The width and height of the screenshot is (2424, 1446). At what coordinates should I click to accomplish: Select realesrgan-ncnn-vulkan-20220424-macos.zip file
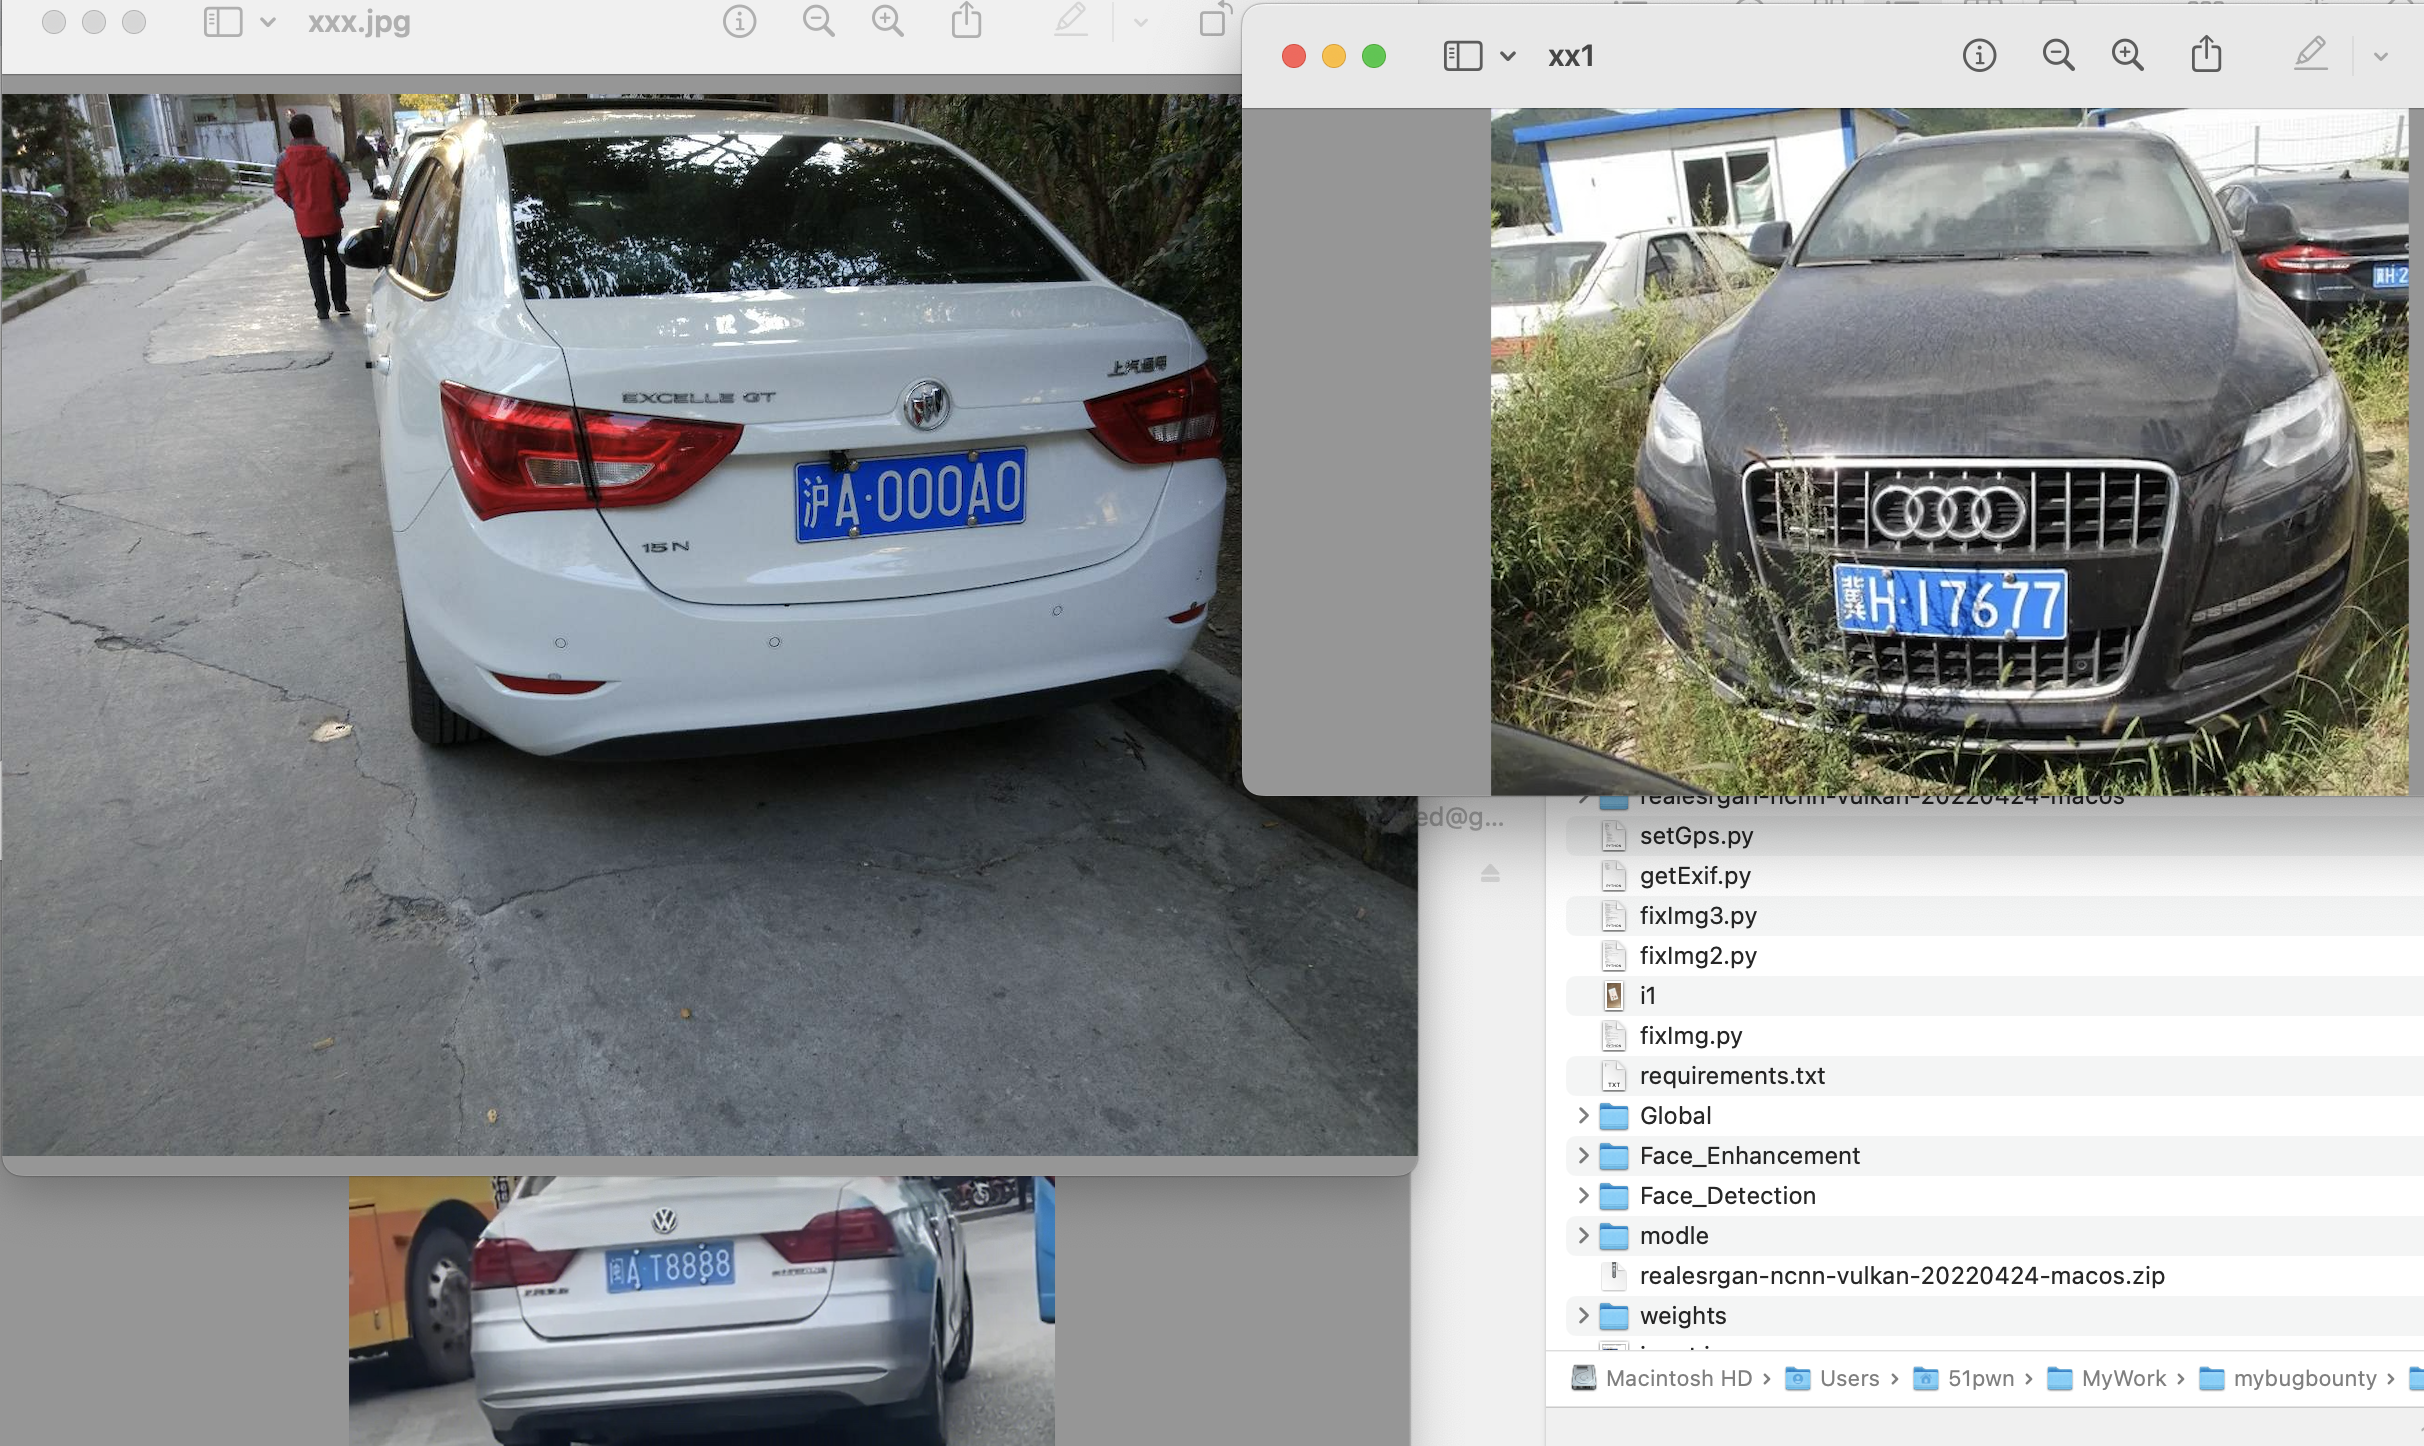[1901, 1275]
